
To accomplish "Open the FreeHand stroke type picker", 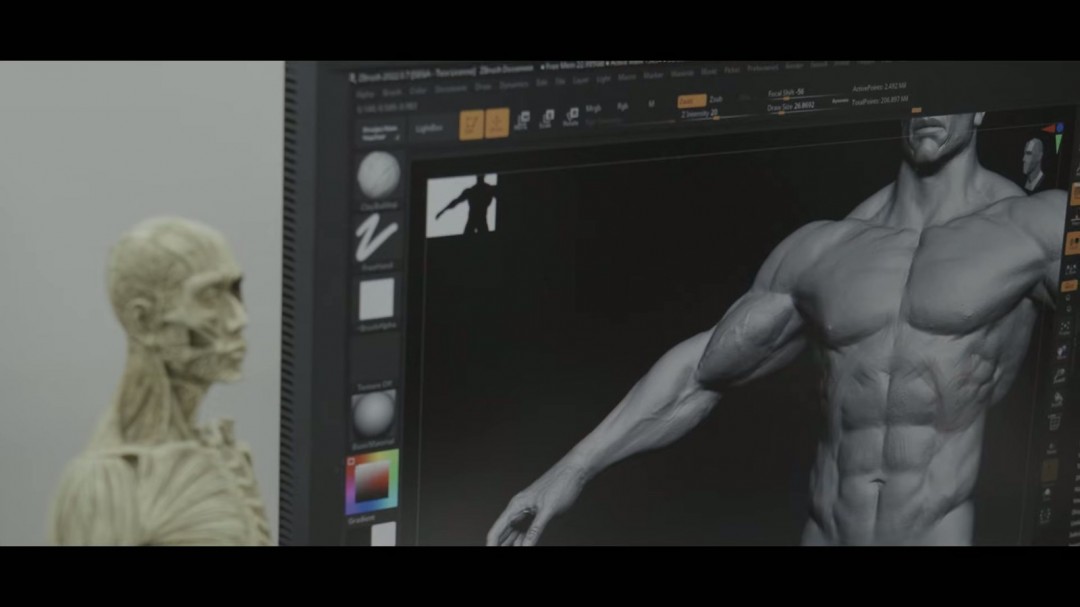I will coord(377,238).
